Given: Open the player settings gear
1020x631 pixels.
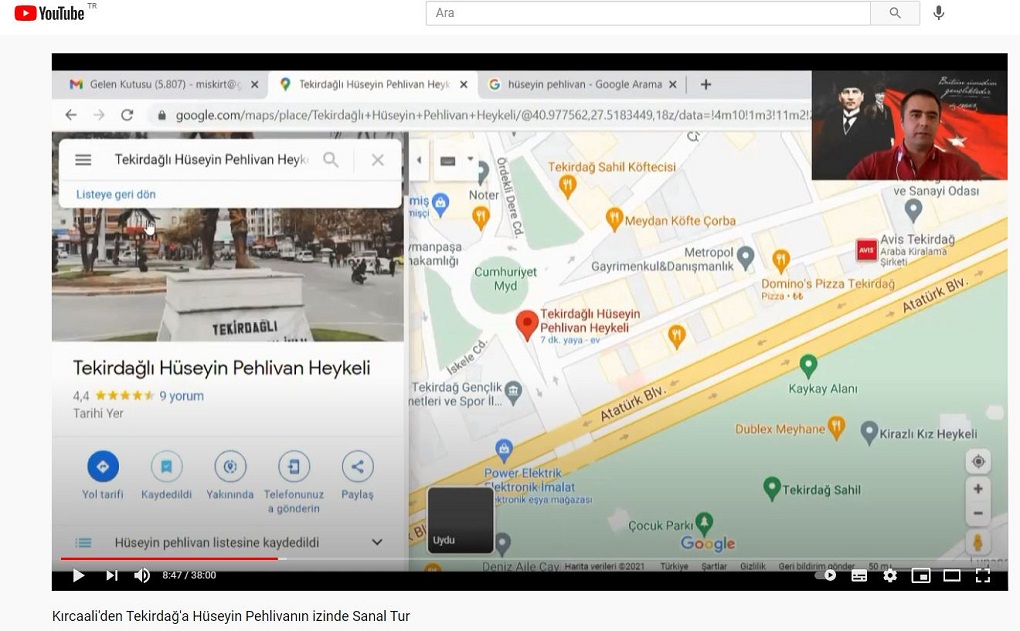Looking at the screenshot, I should click(890, 575).
